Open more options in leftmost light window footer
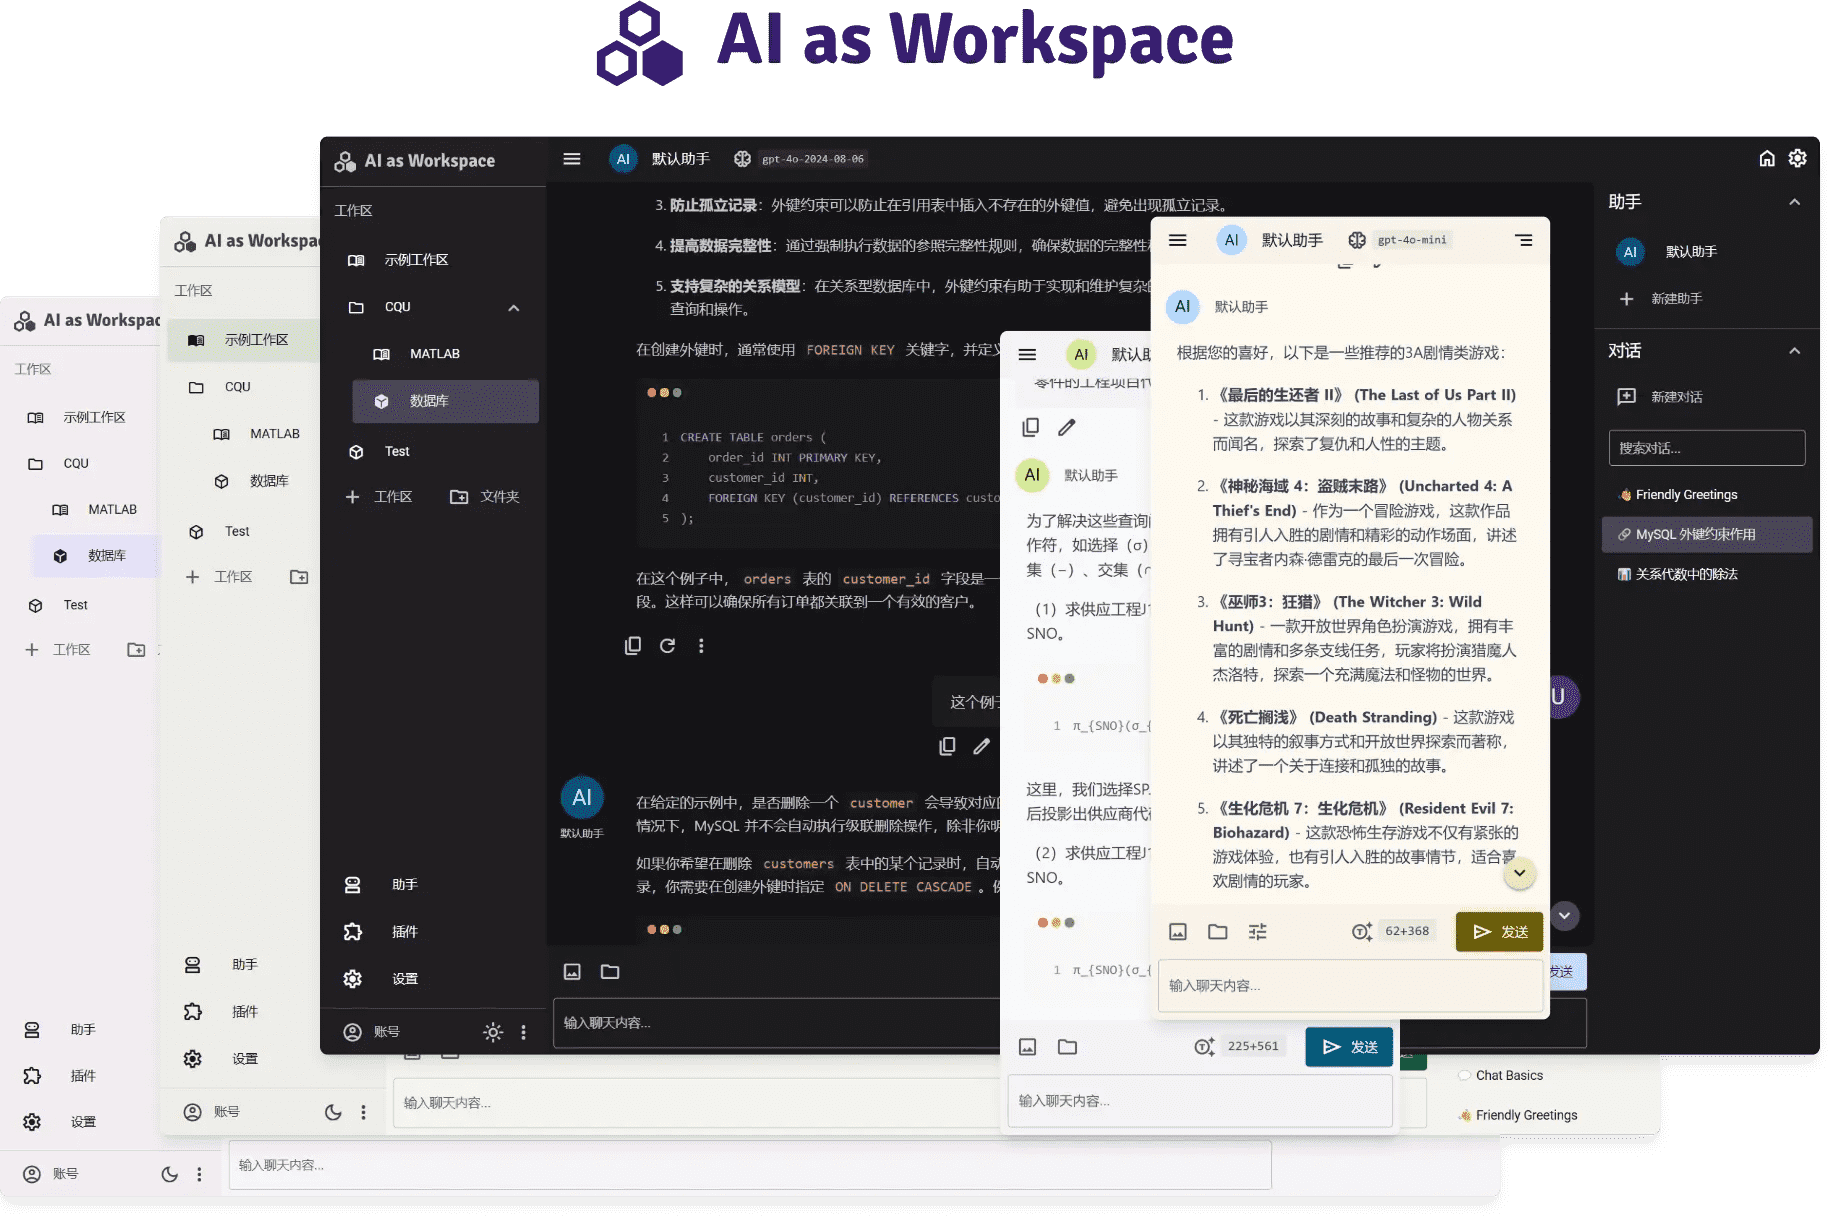This screenshot has height=1216, width=1830. [199, 1175]
